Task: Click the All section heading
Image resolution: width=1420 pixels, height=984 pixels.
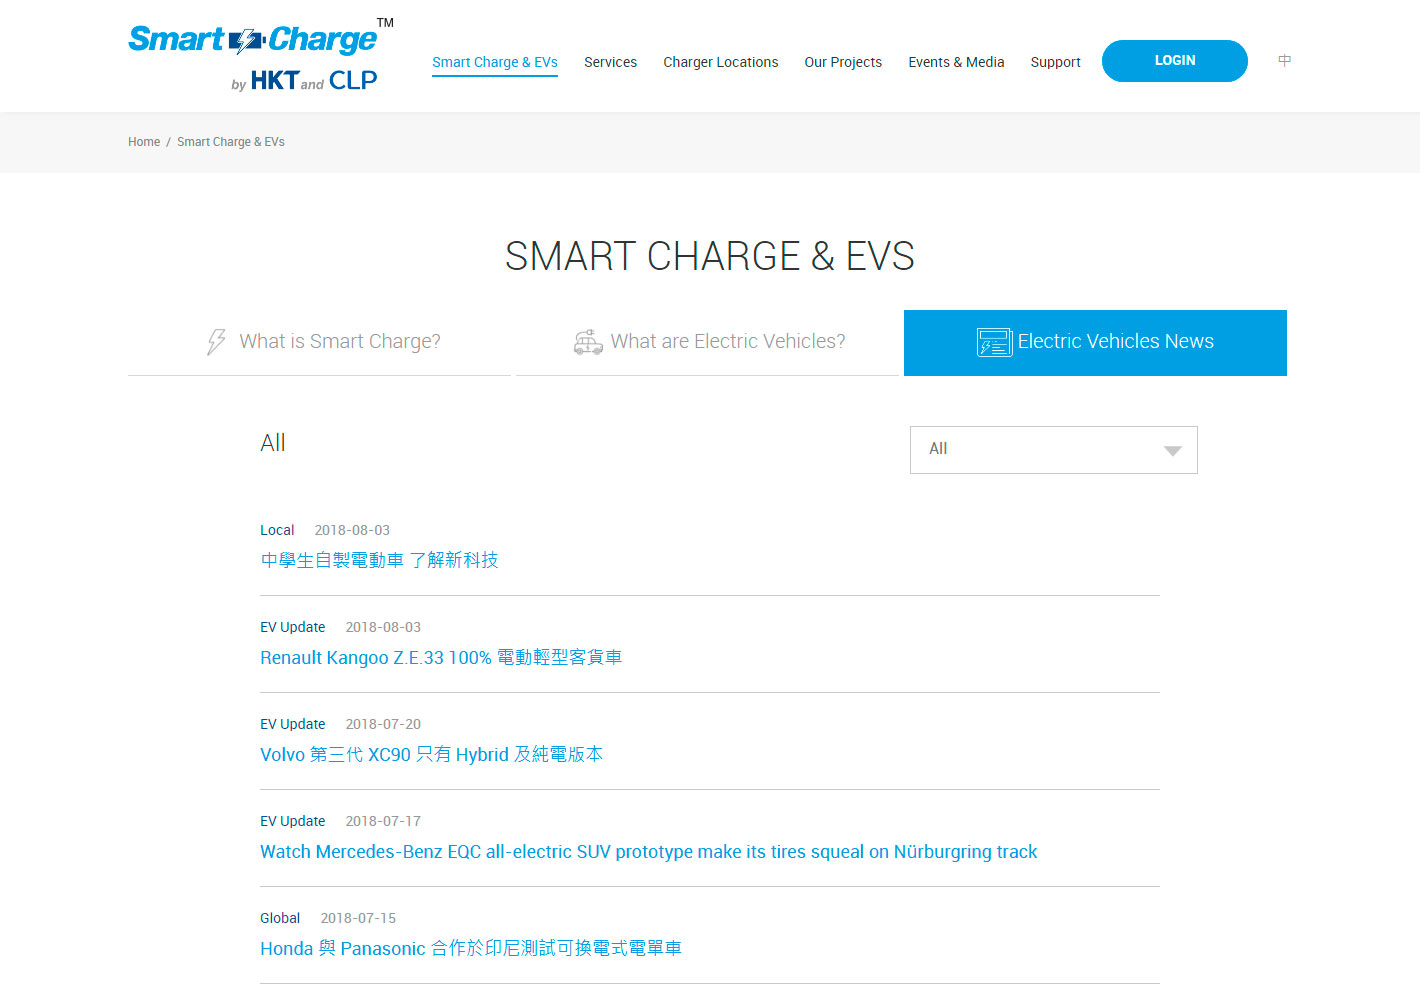Action: click(273, 443)
